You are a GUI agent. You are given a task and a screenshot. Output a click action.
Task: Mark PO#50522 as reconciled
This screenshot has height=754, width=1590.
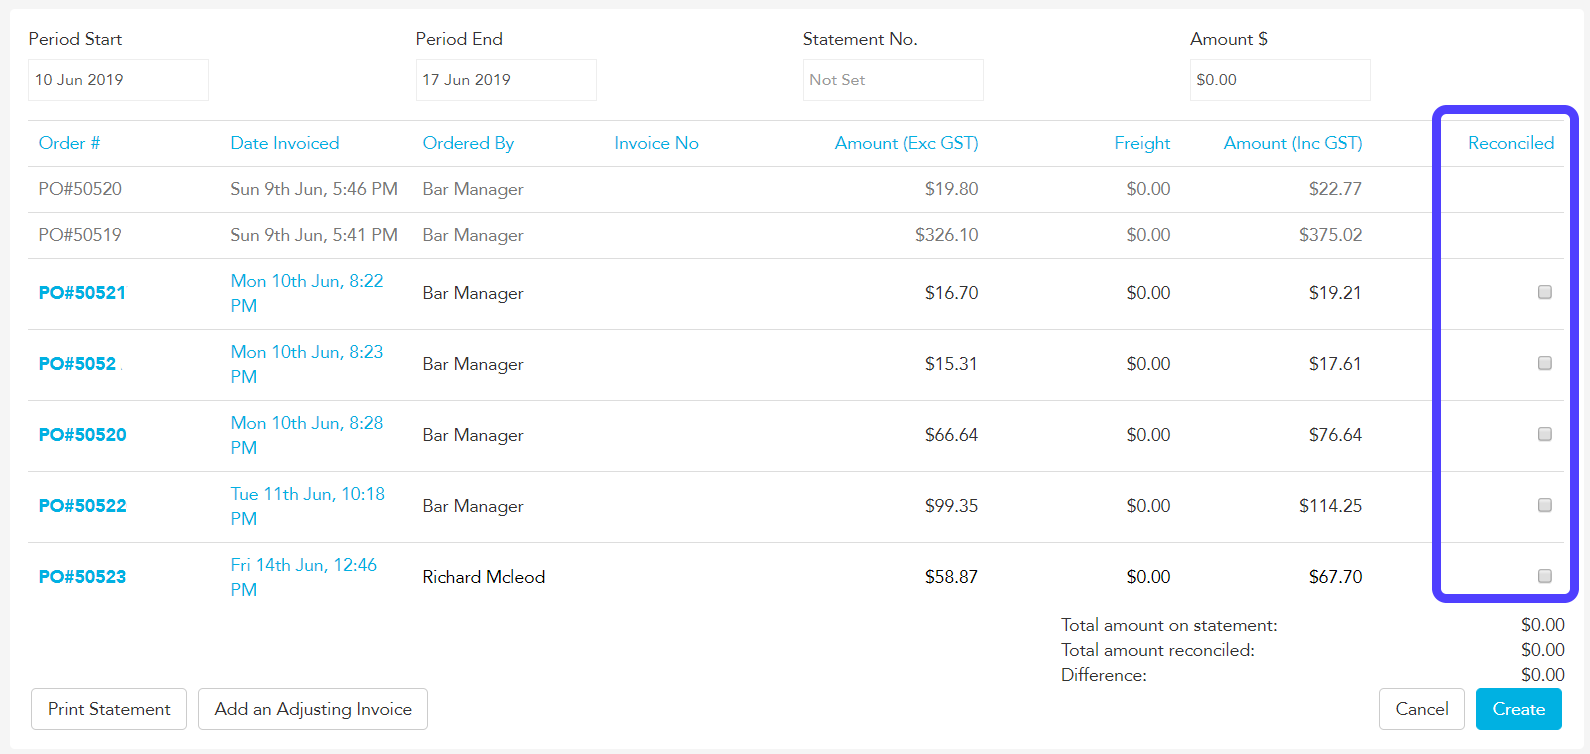coord(1544,505)
